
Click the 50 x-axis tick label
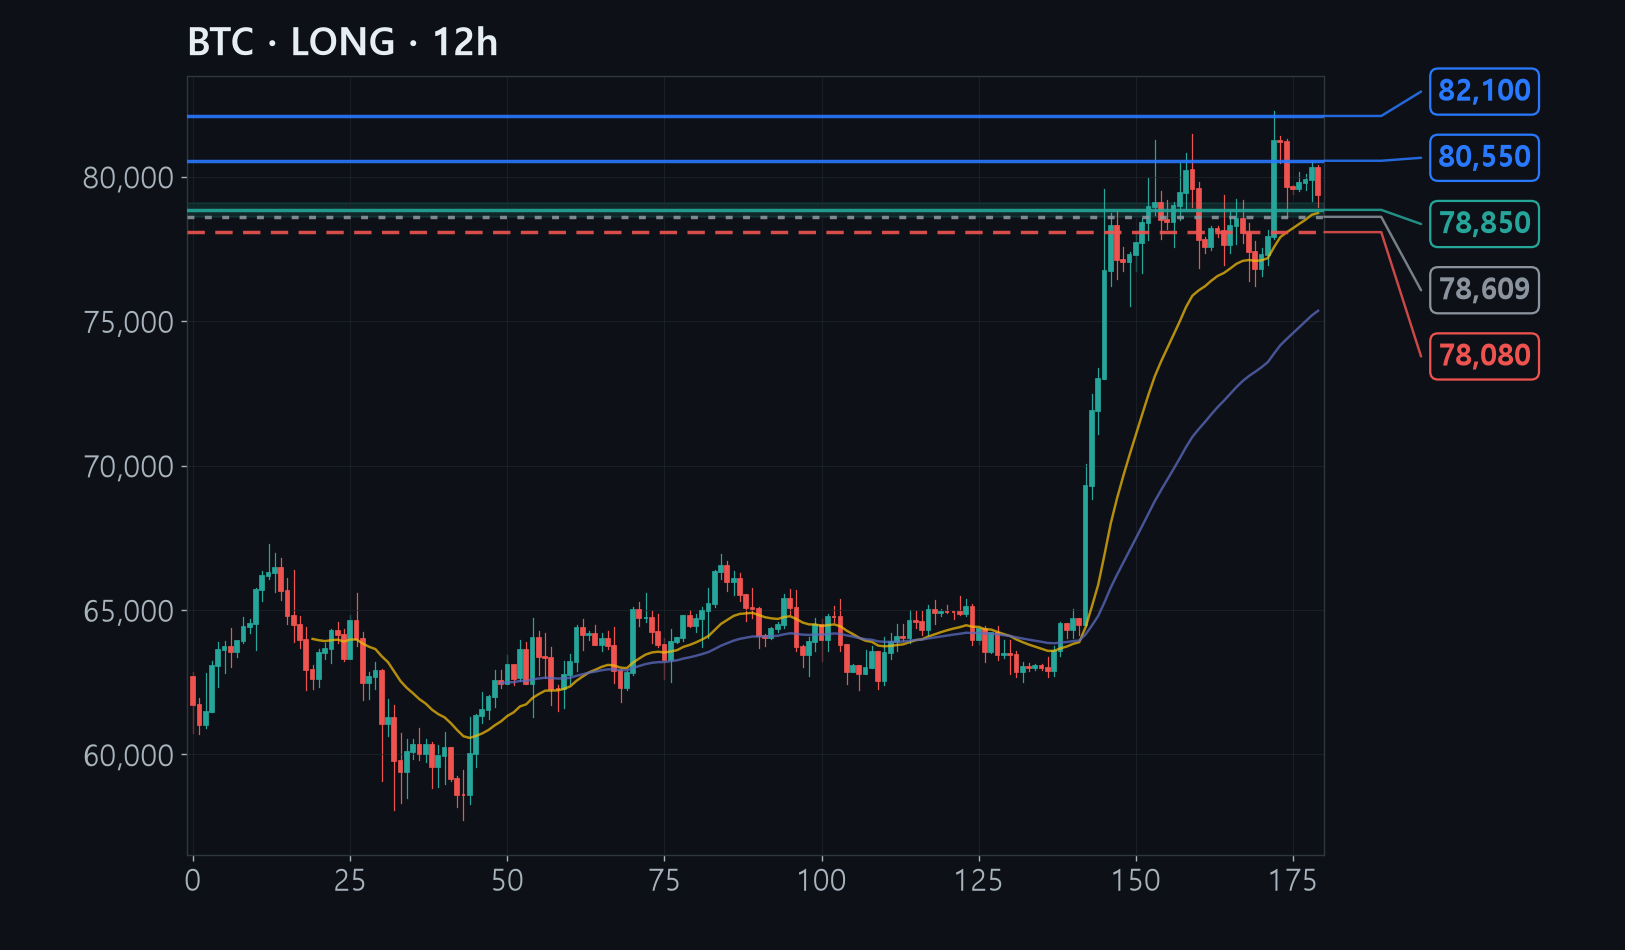[x=507, y=881]
